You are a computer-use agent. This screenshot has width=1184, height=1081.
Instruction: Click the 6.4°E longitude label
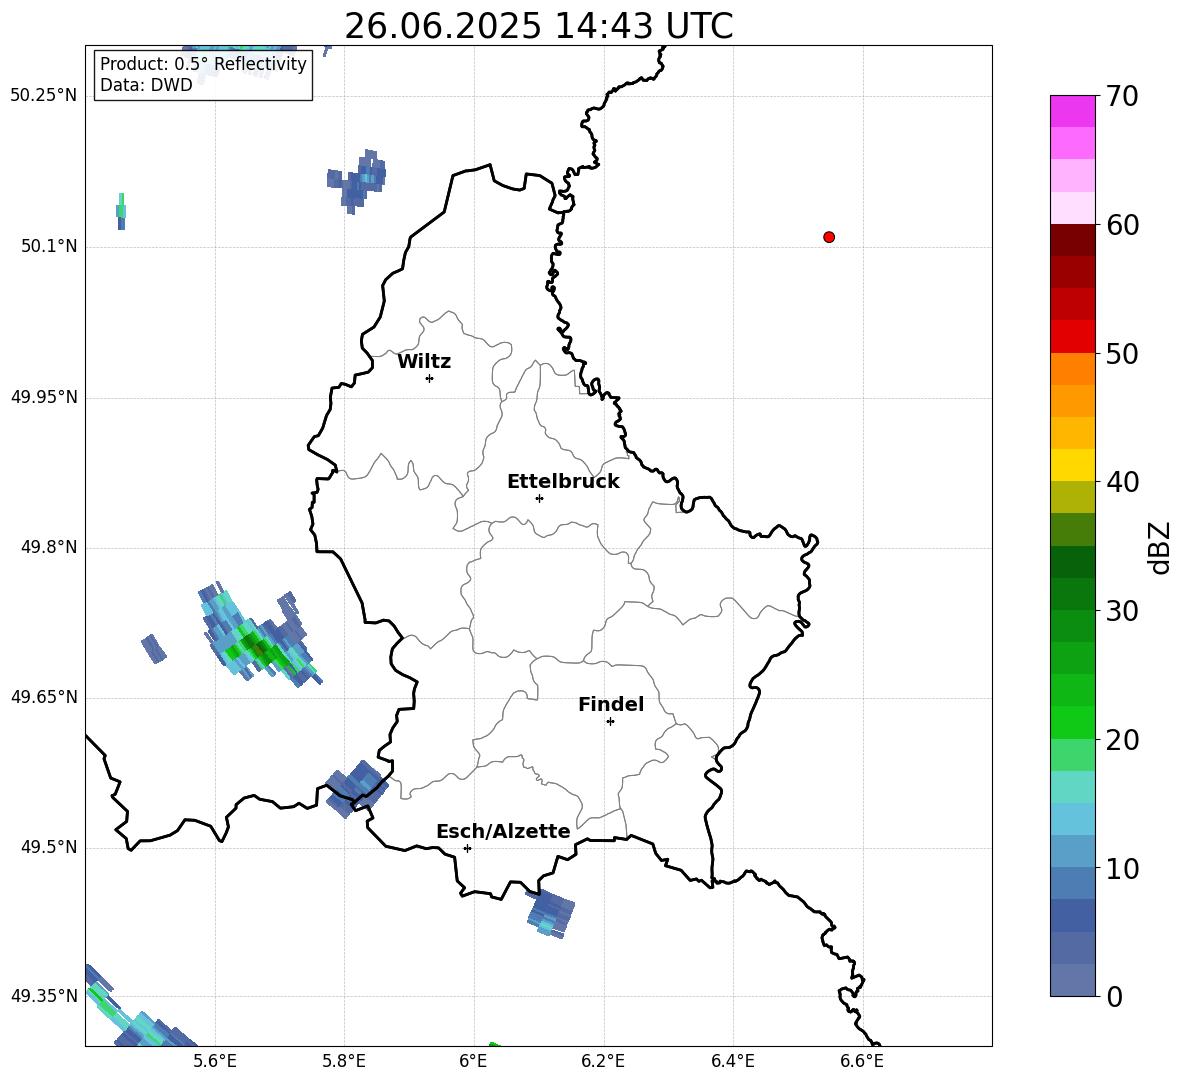732,1061
